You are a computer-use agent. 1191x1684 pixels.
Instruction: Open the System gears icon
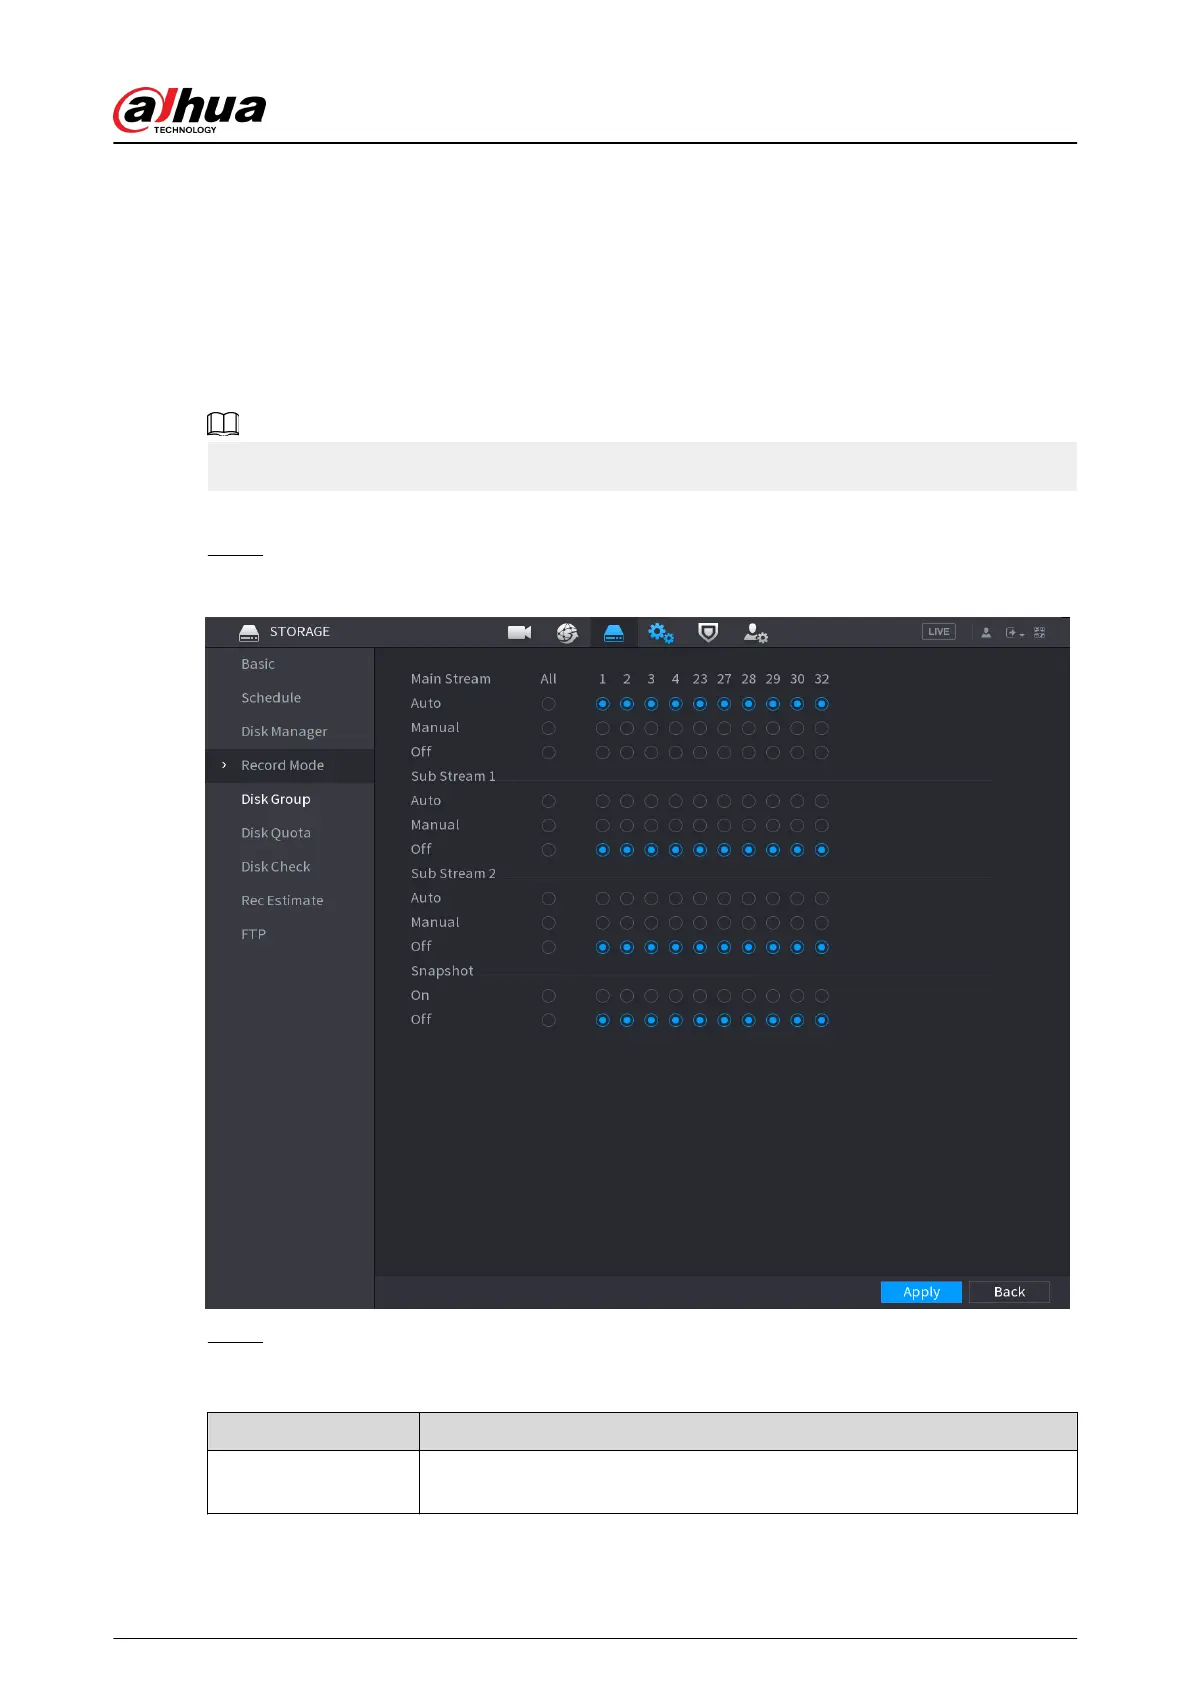(661, 632)
